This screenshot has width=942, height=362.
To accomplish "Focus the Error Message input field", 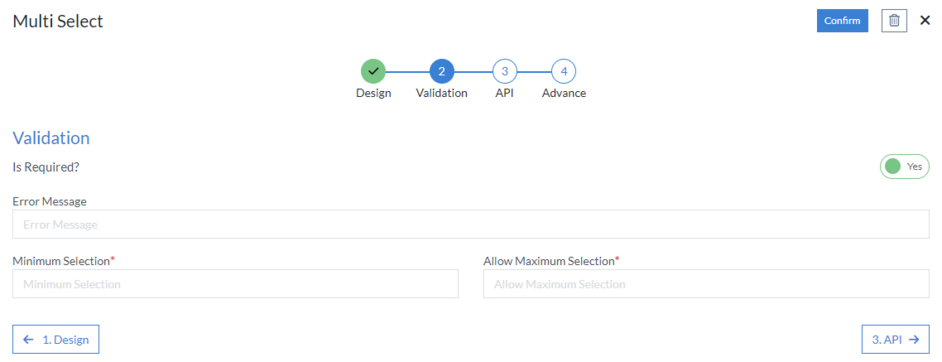I will pos(471,225).
